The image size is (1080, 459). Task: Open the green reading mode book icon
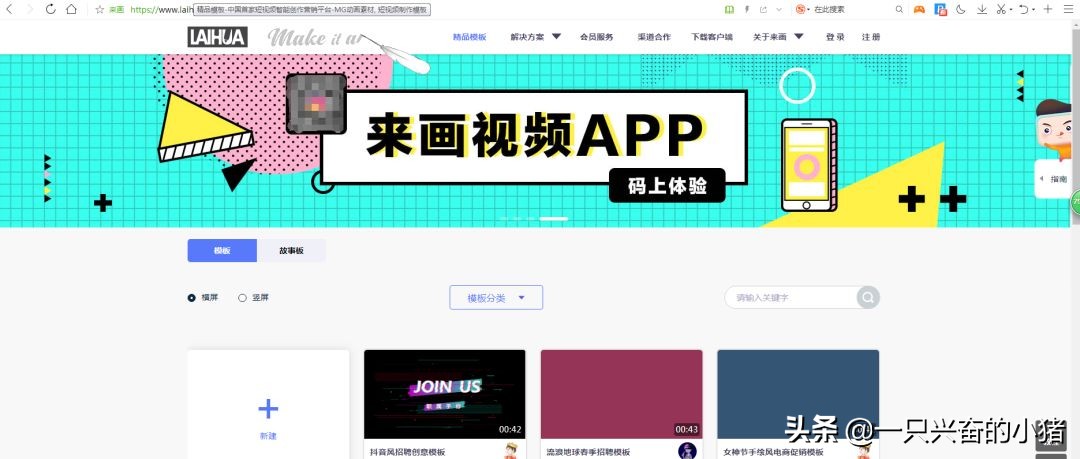(x=729, y=9)
